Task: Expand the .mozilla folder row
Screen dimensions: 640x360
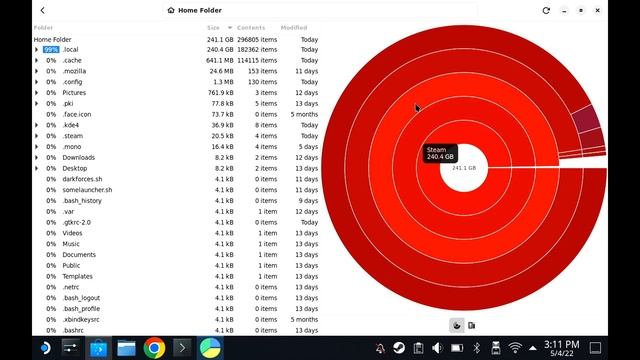Action: (x=36, y=71)
